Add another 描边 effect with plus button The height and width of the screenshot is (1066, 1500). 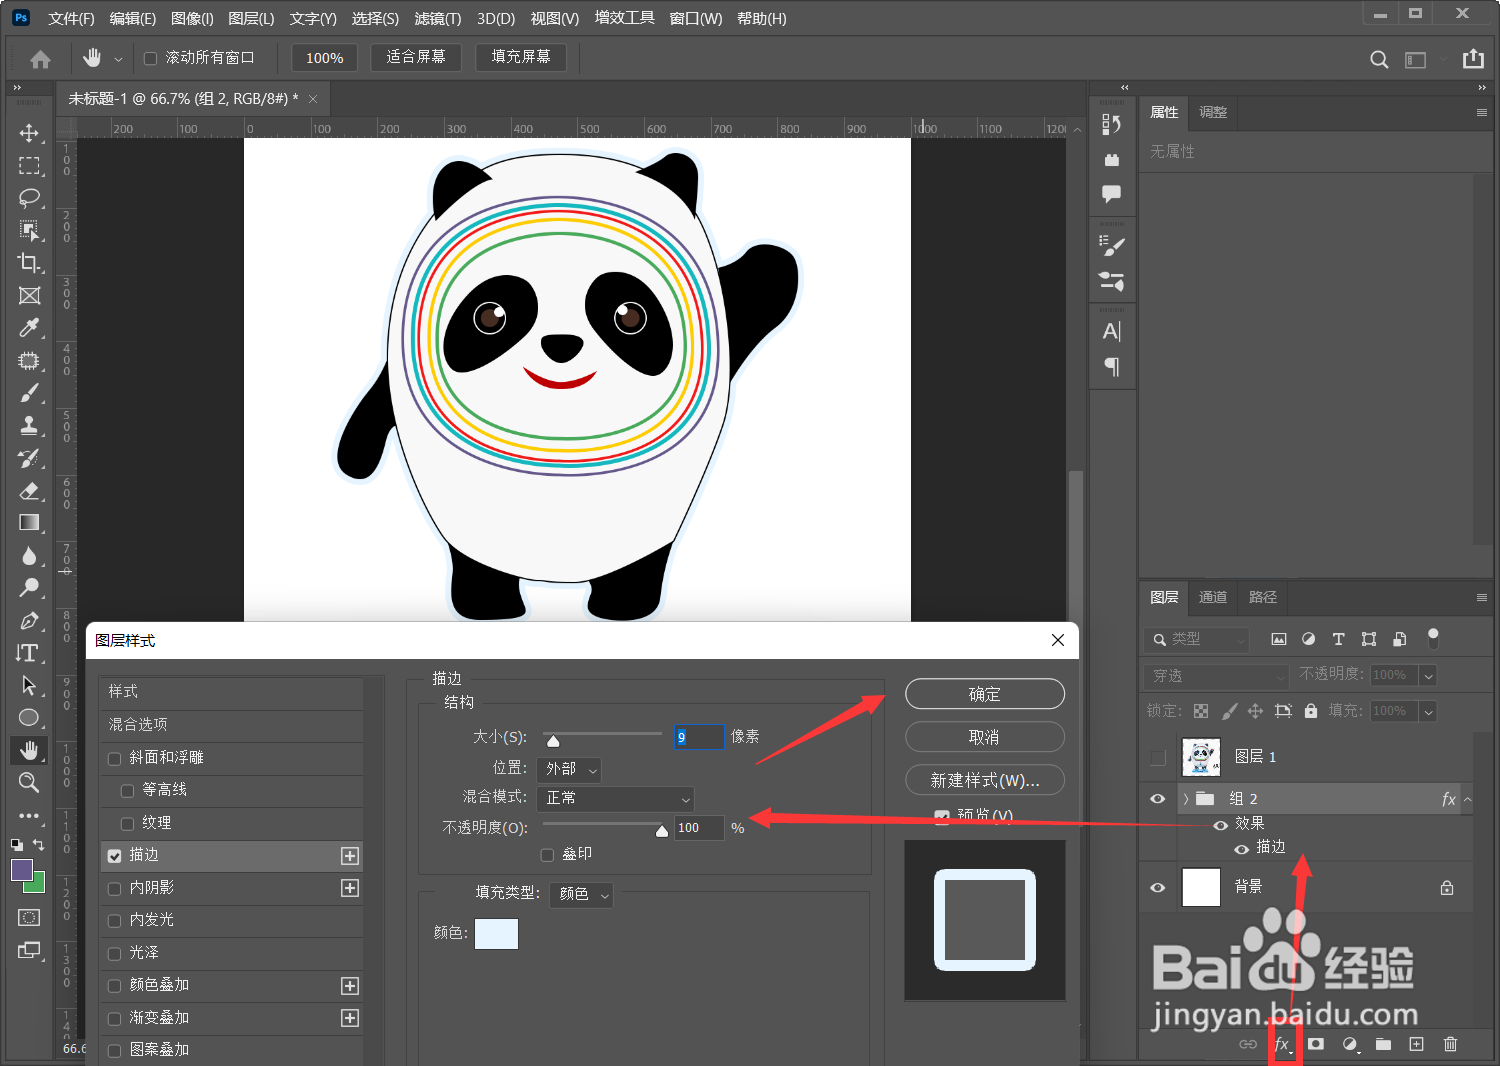click(350, 856)
